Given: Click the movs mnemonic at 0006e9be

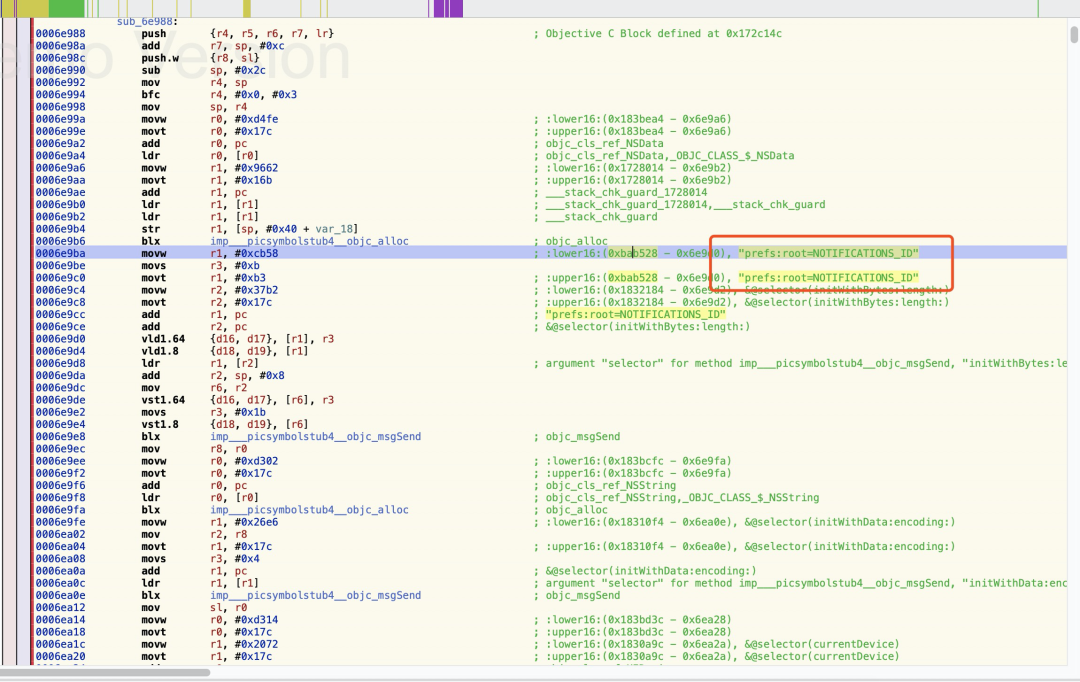Looking at the screenshot, I should (154, 266).
